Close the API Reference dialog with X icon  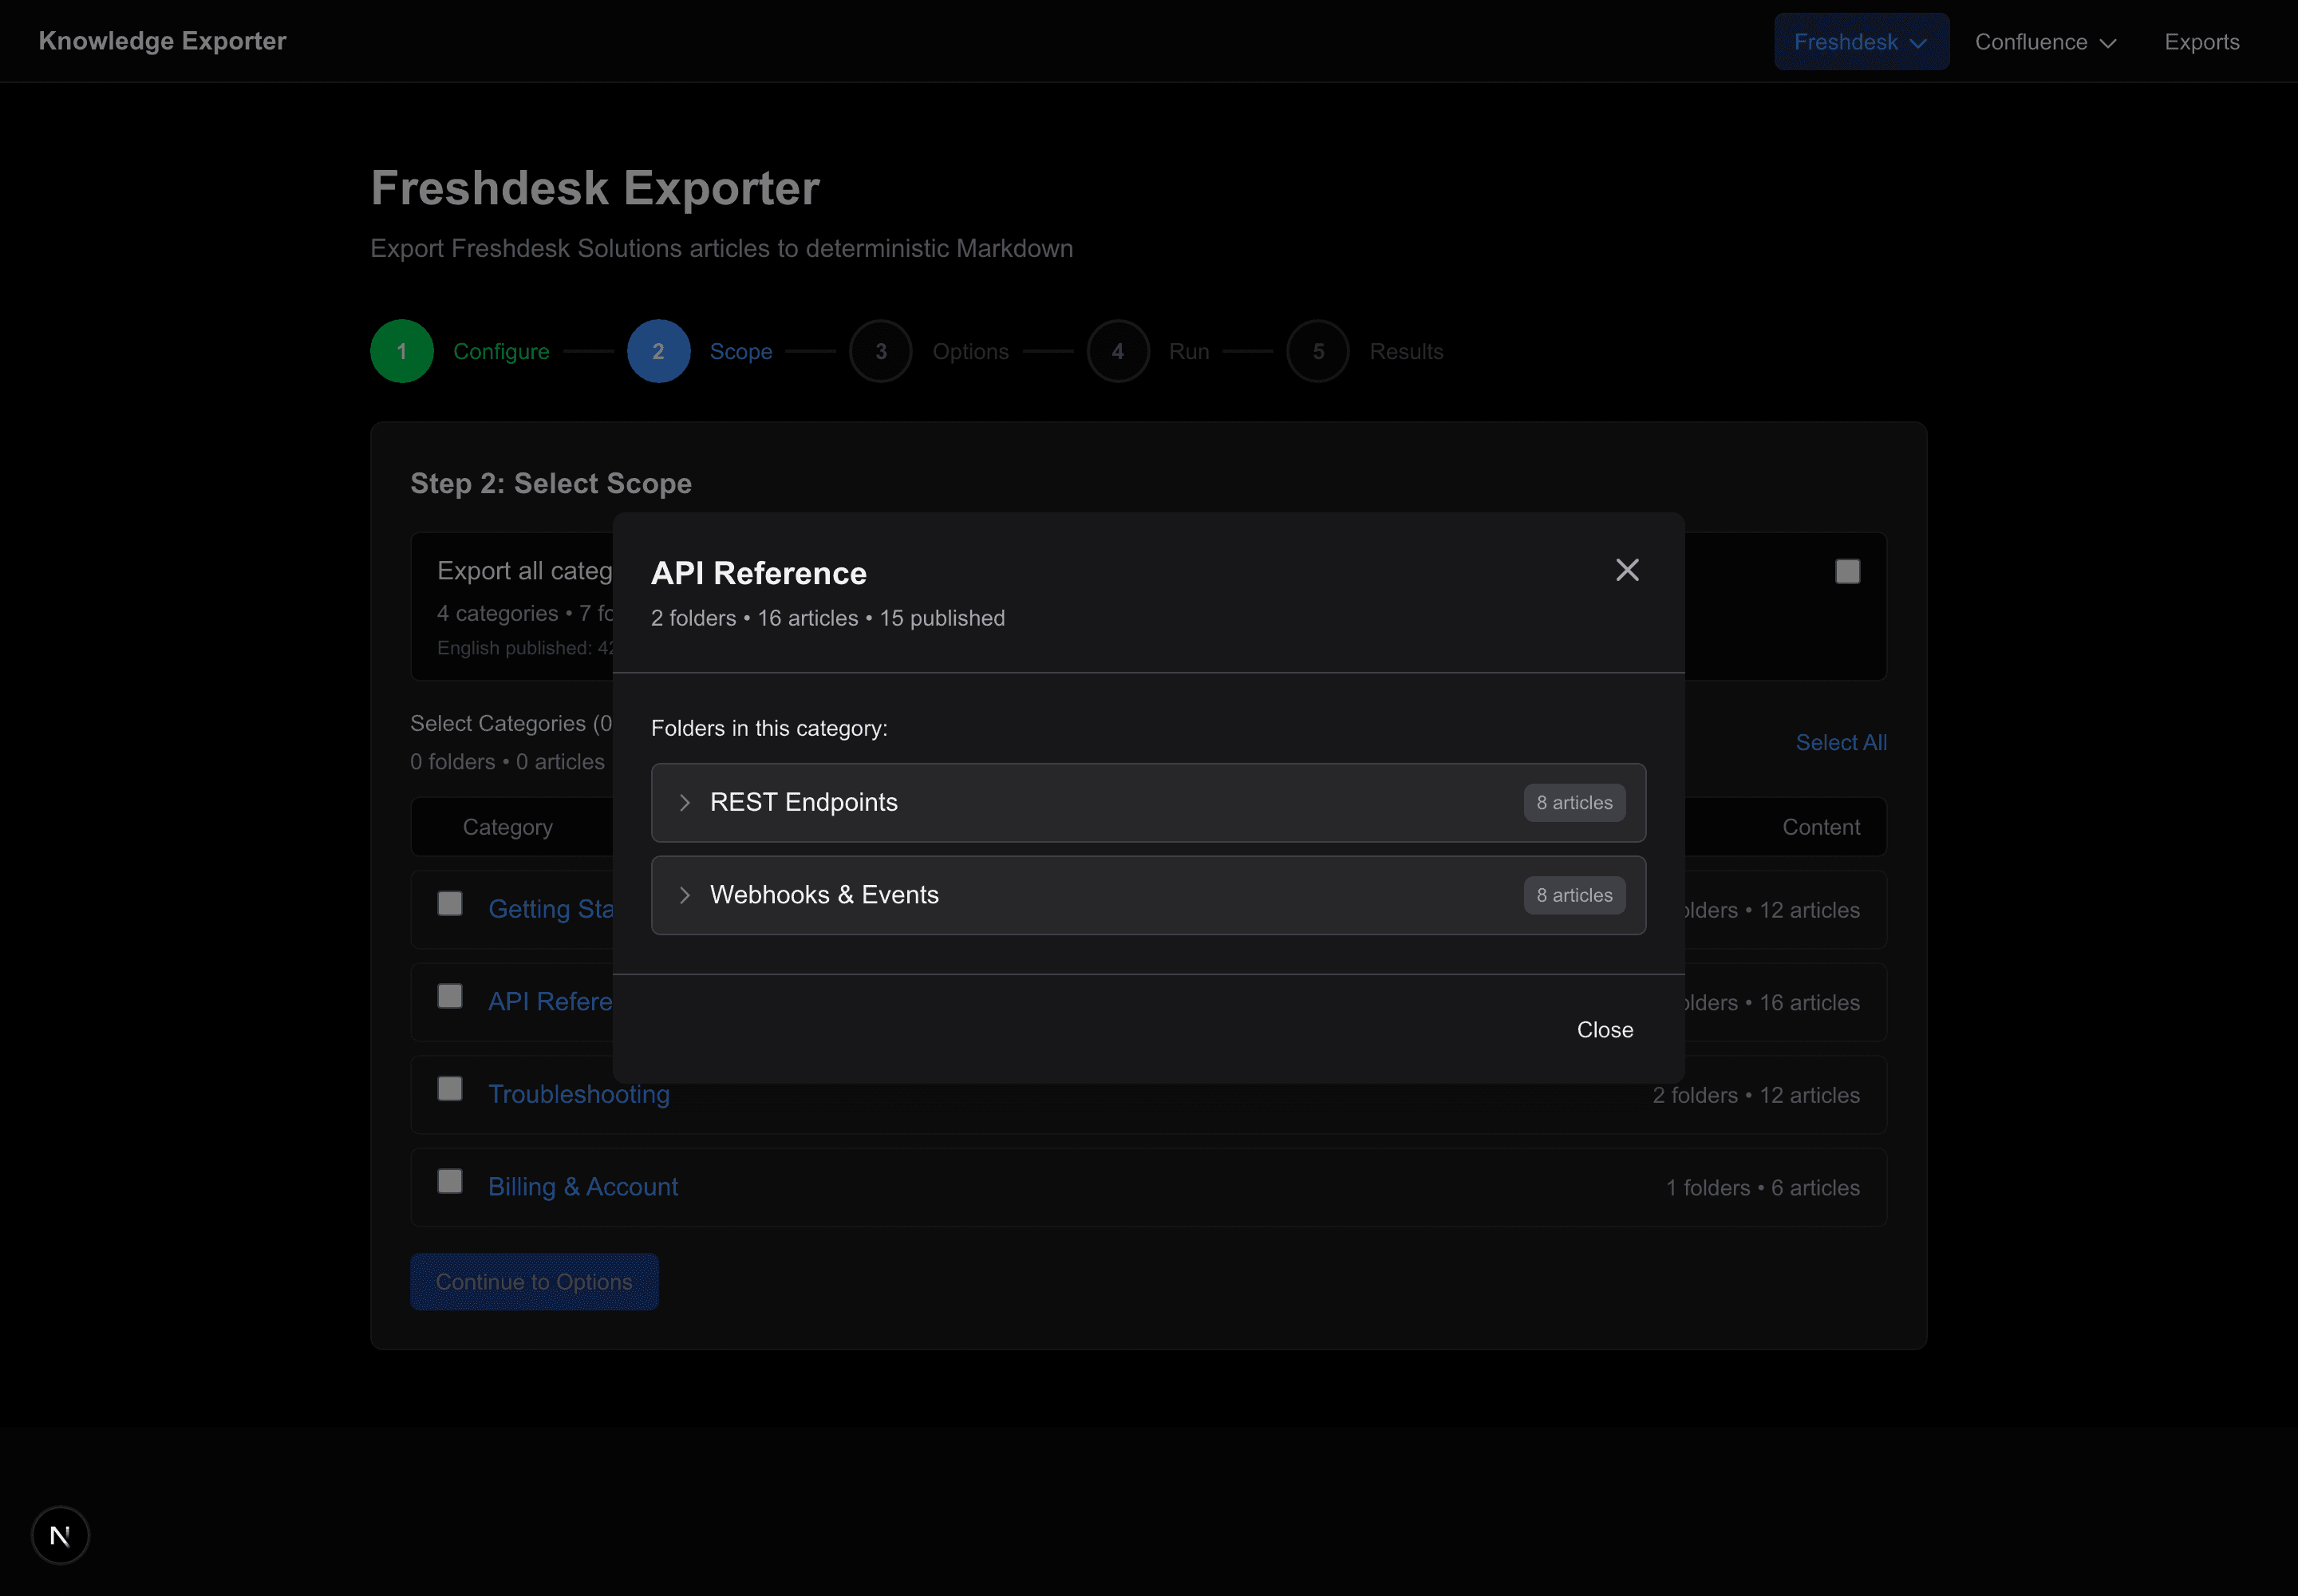click(1627, 570)
